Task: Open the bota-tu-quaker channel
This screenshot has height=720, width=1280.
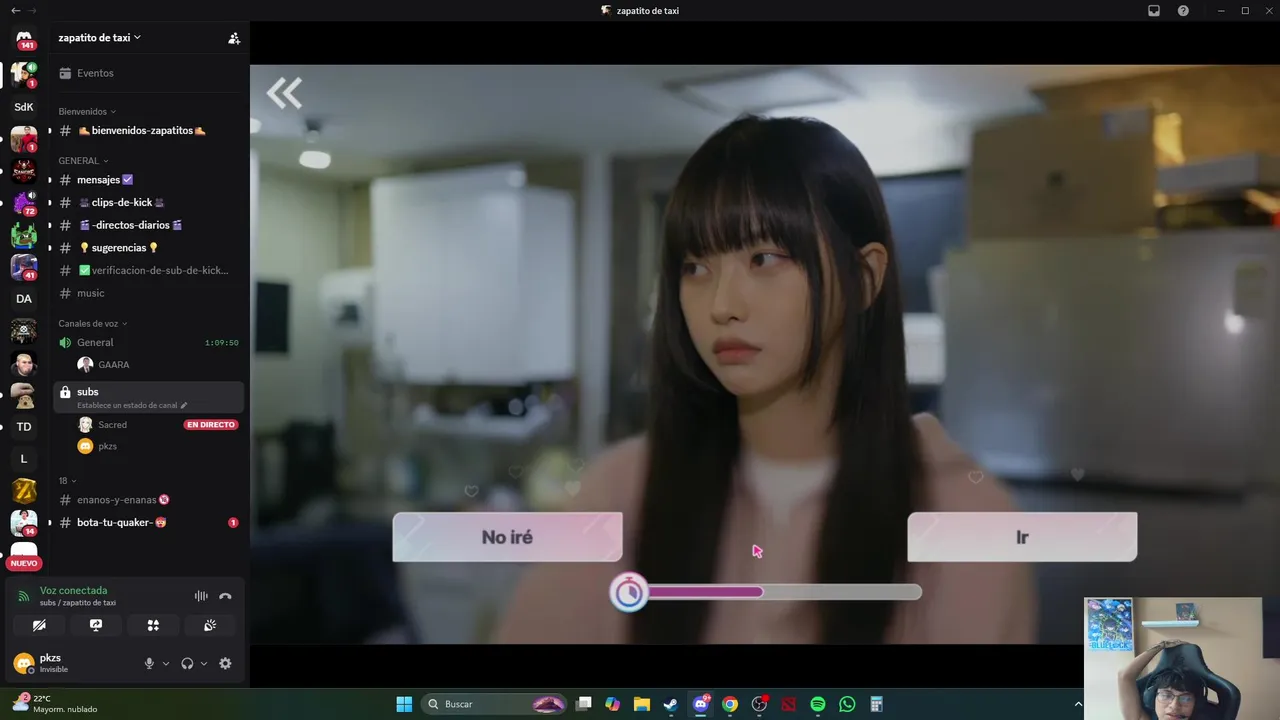Action: coord(148,522)
